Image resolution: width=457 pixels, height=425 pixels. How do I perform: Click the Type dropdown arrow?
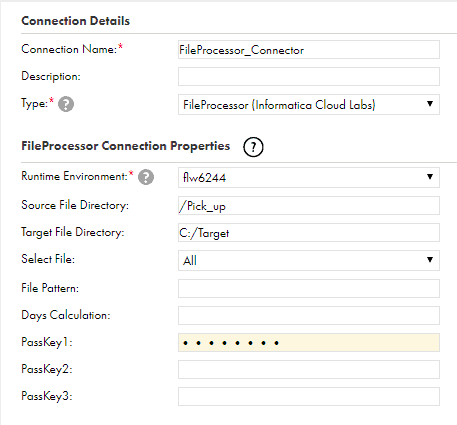pyautogui.click(x=430, y=104)
